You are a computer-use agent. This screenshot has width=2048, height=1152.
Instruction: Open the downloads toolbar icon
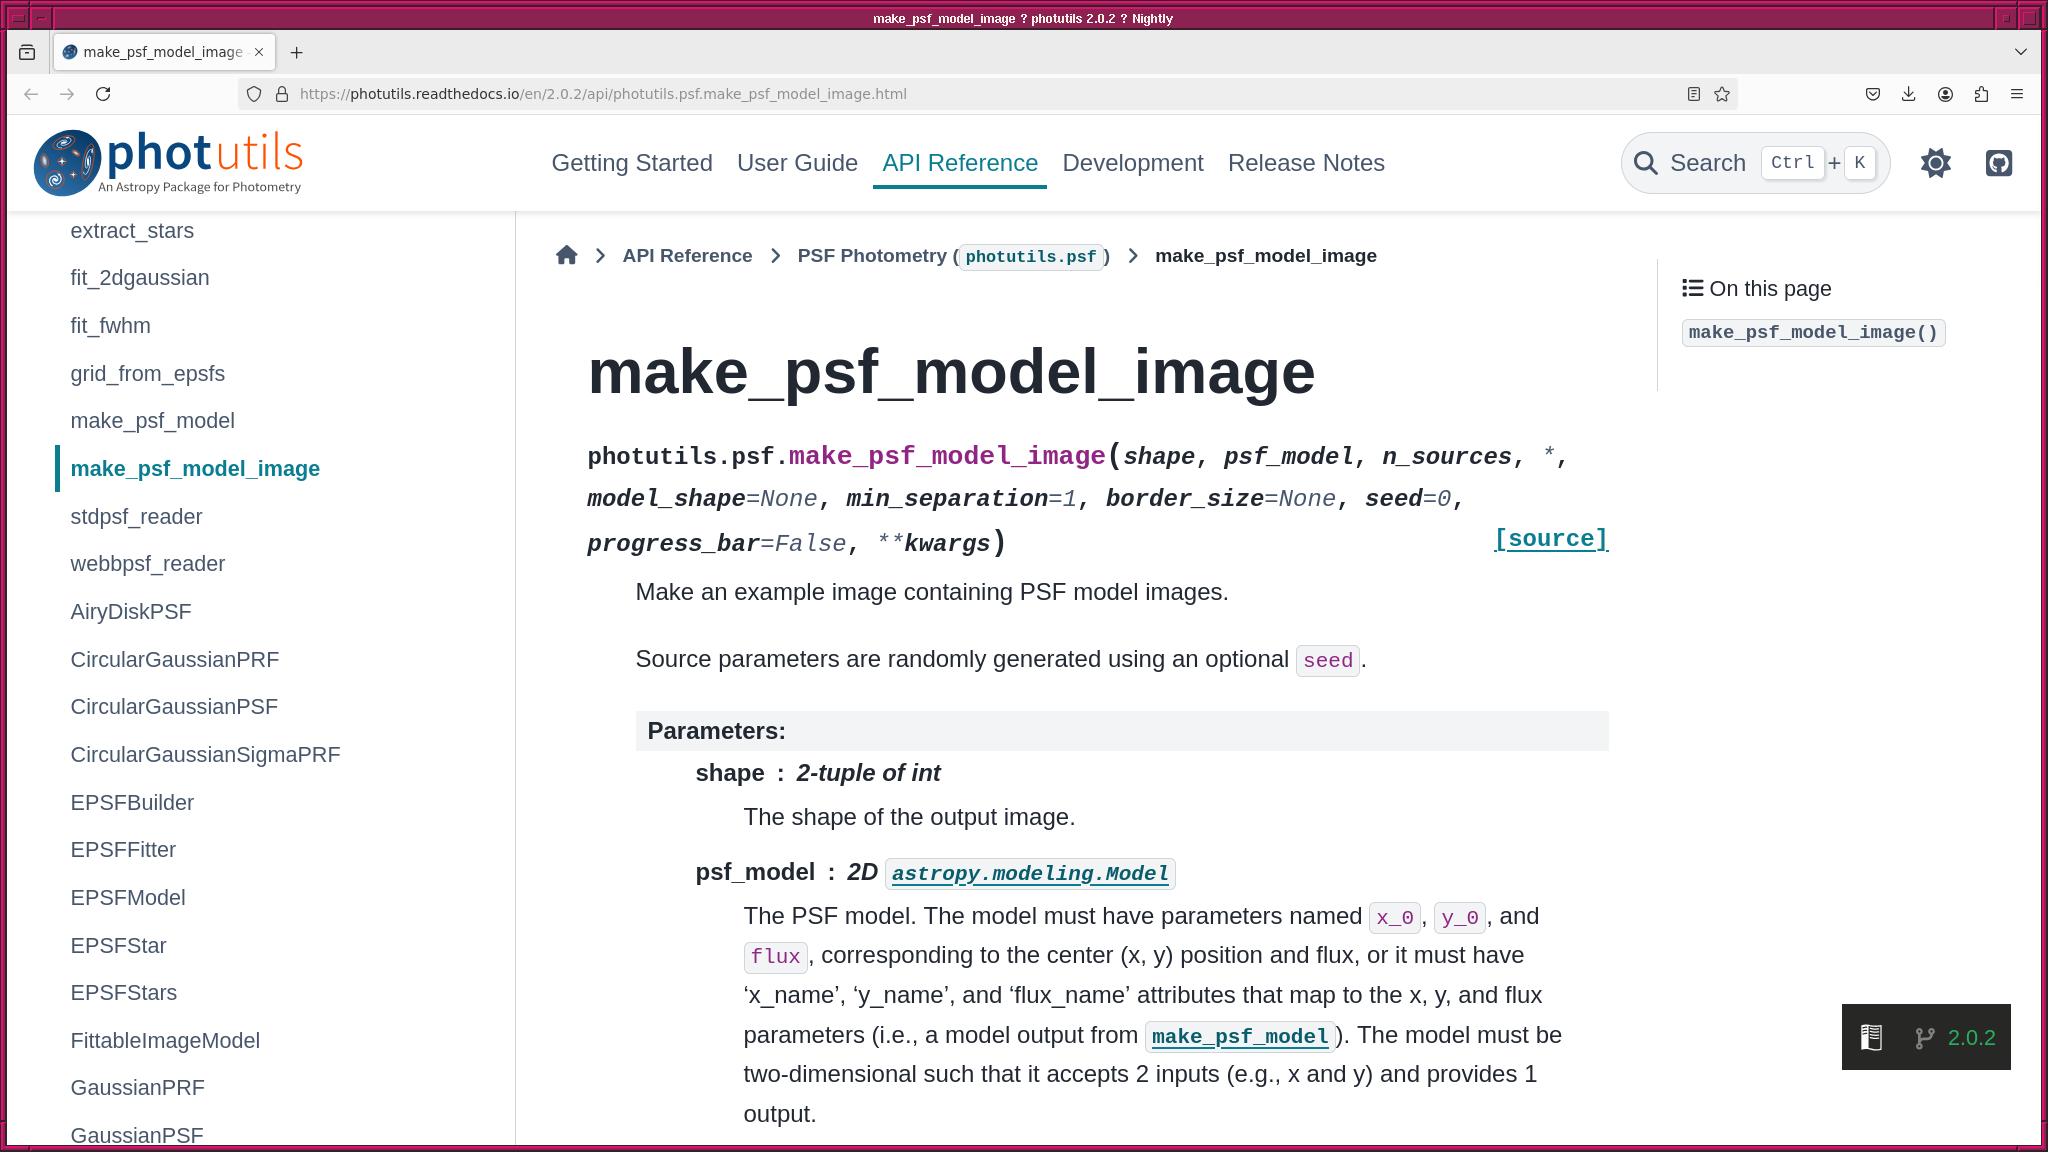click(x=1908, y=94)
